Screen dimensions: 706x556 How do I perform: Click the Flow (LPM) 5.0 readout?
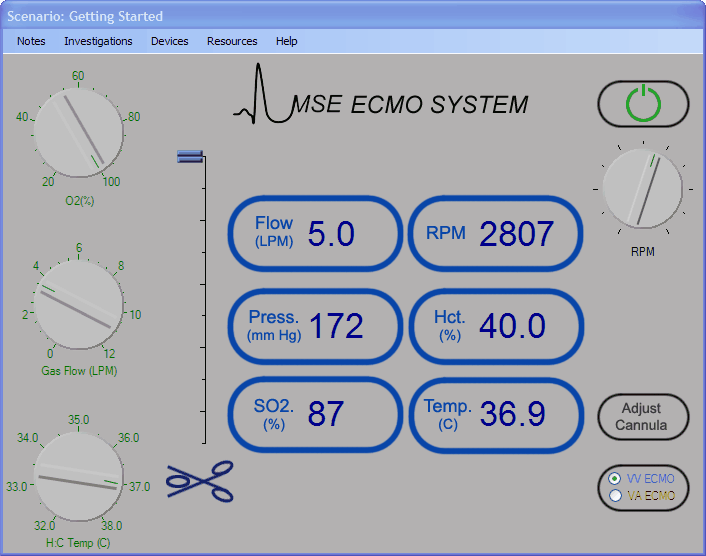[x=315, y=233]
